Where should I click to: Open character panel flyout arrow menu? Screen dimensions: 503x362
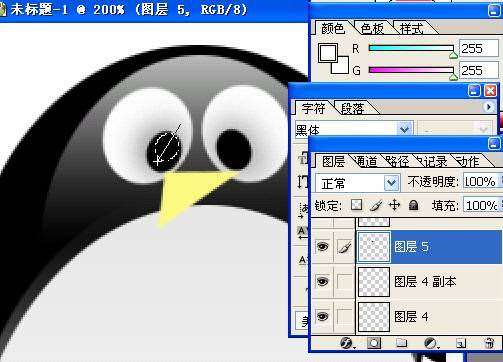click(488, 107)
